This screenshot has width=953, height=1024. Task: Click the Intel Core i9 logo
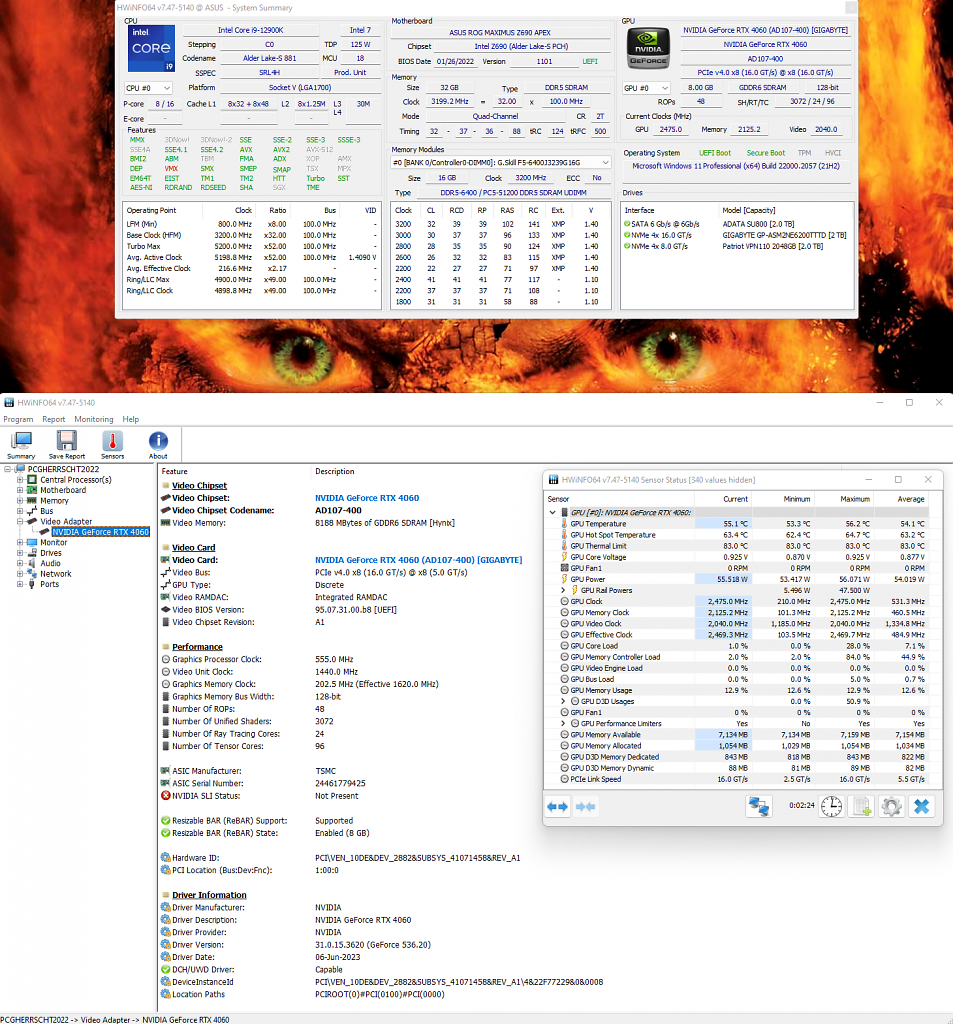pos(151,48)
